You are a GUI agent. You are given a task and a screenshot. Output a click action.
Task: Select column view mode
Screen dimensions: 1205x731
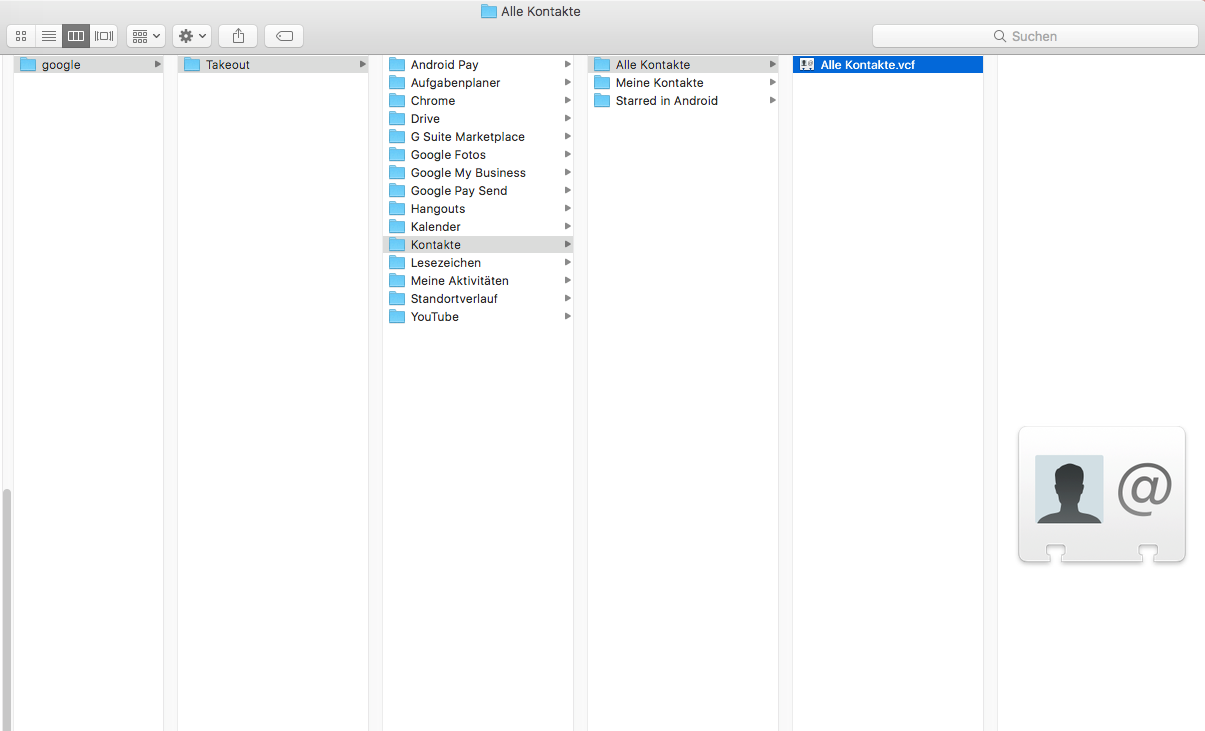[x=76, y=36]
